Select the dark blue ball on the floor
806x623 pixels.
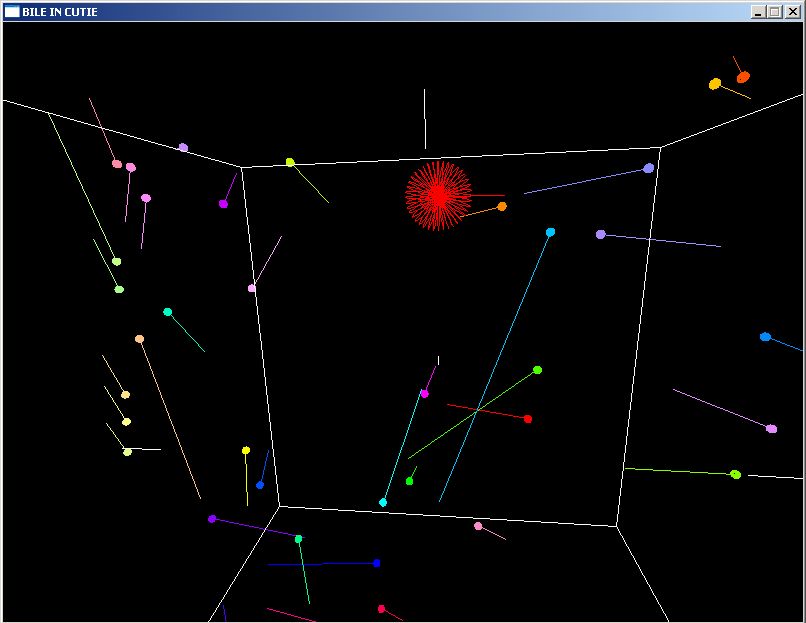[377, 563]
